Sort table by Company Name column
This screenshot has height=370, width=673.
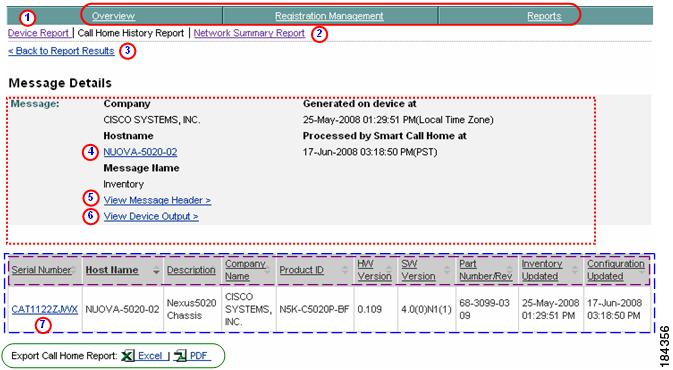tap(245, 270)
